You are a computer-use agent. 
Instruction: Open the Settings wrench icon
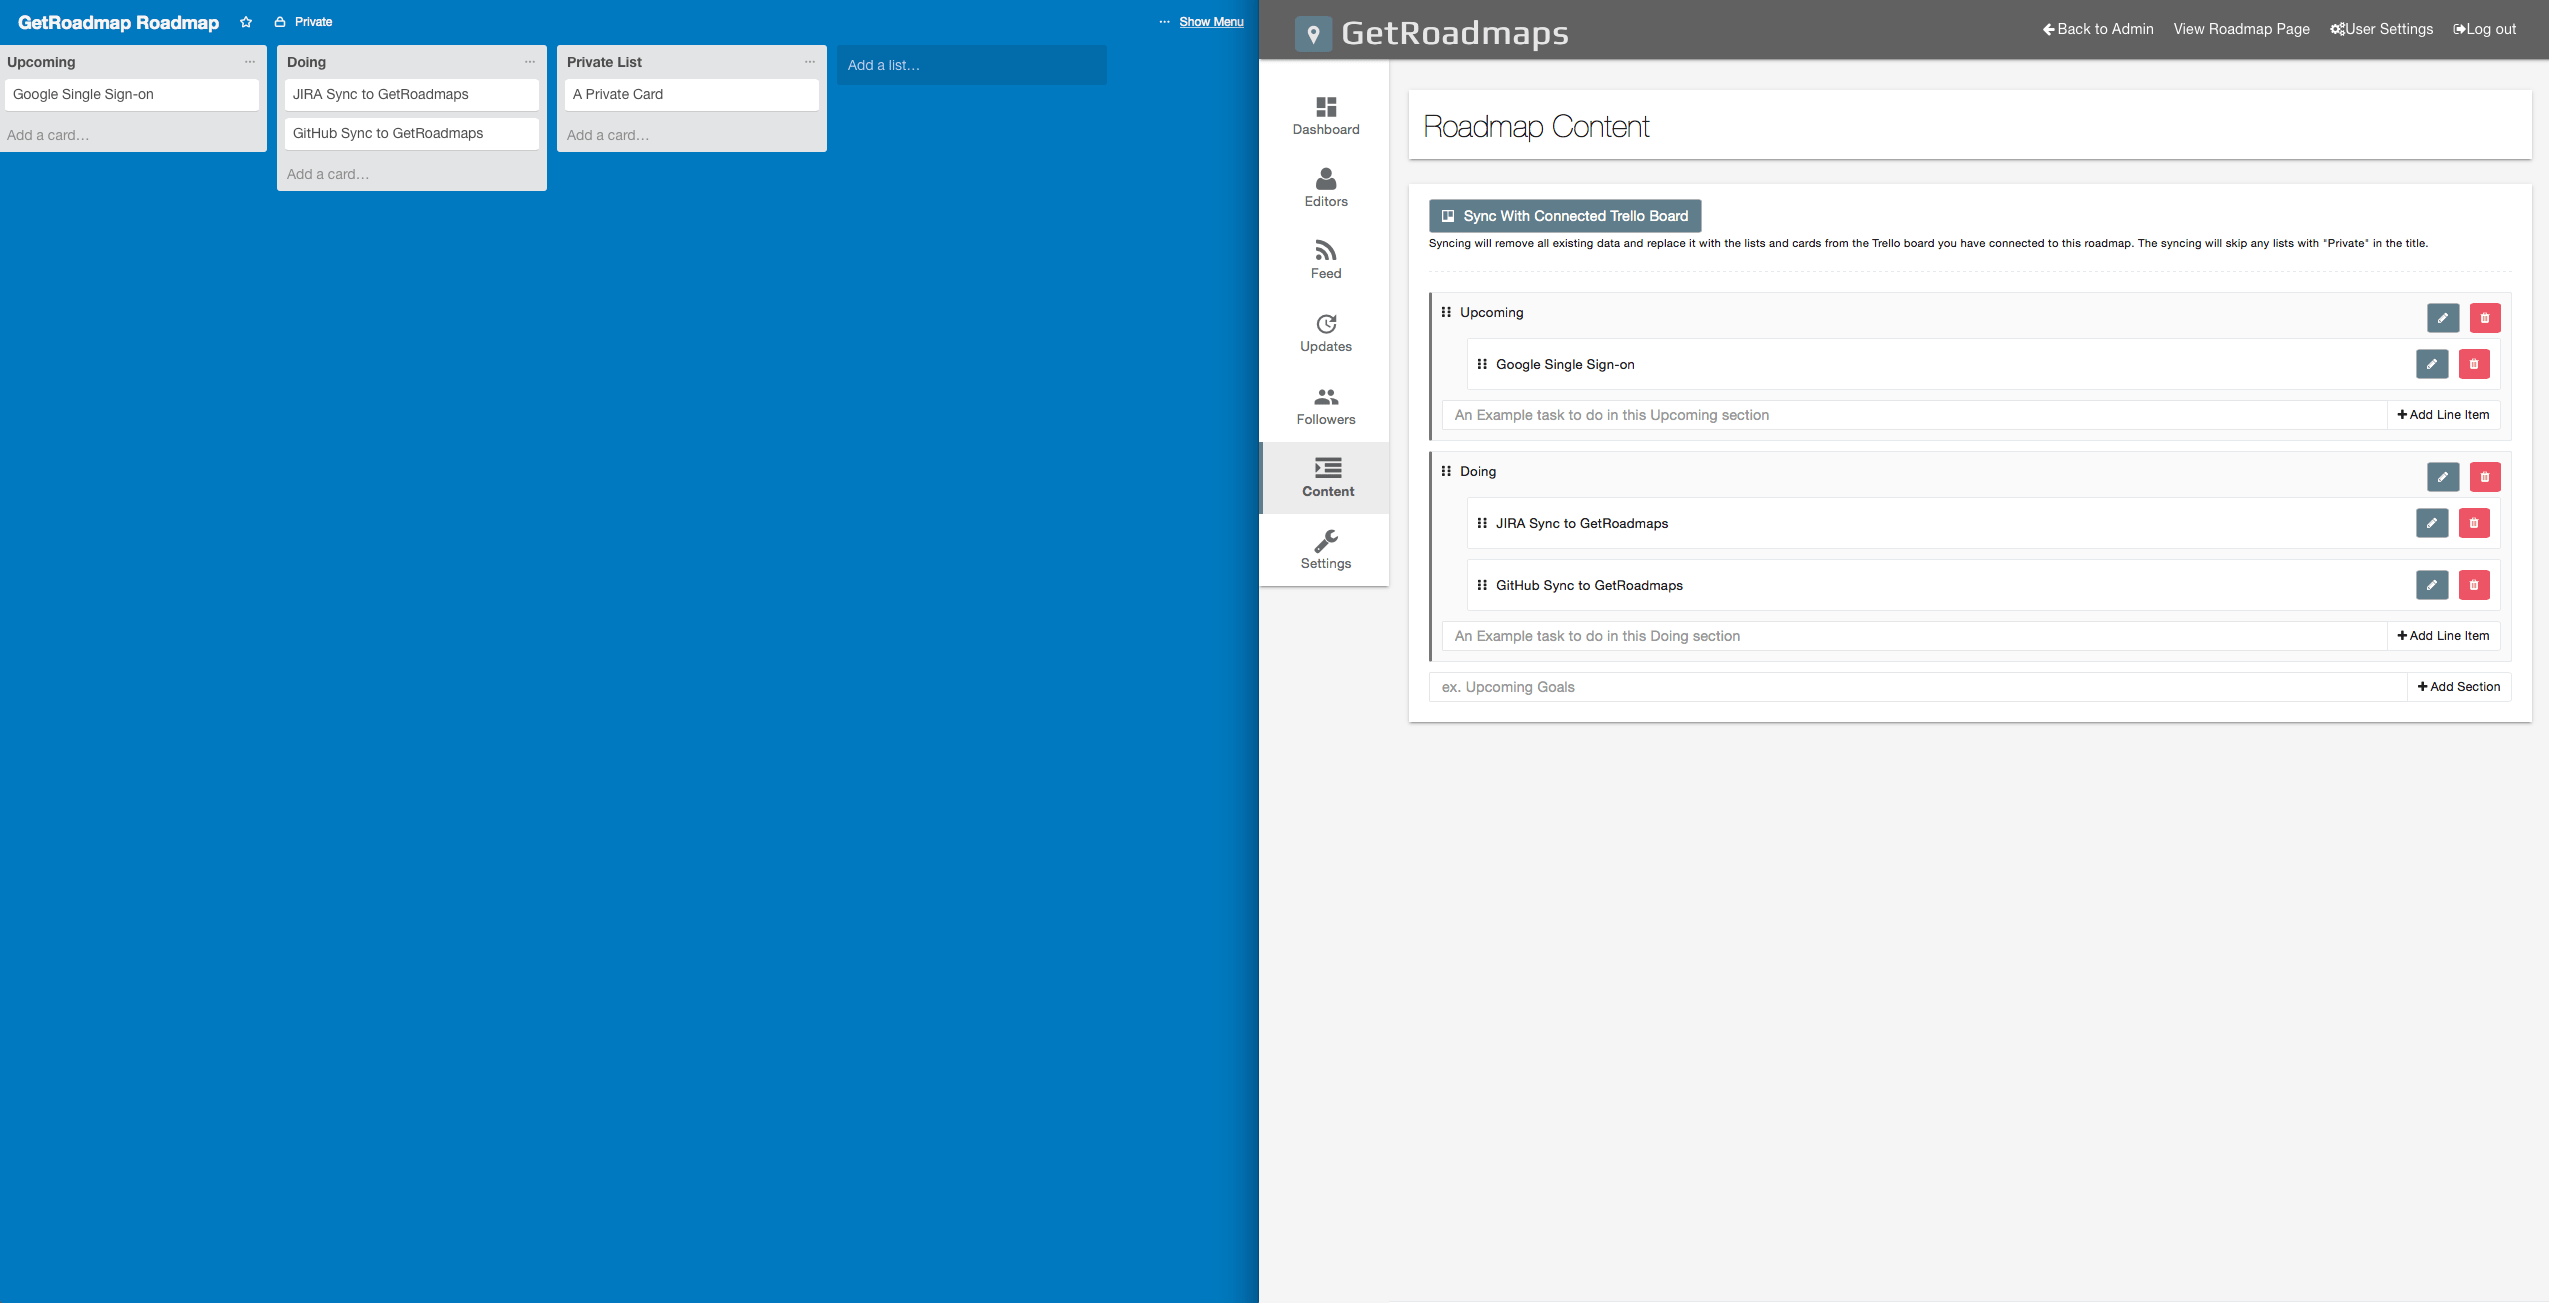1325,550
